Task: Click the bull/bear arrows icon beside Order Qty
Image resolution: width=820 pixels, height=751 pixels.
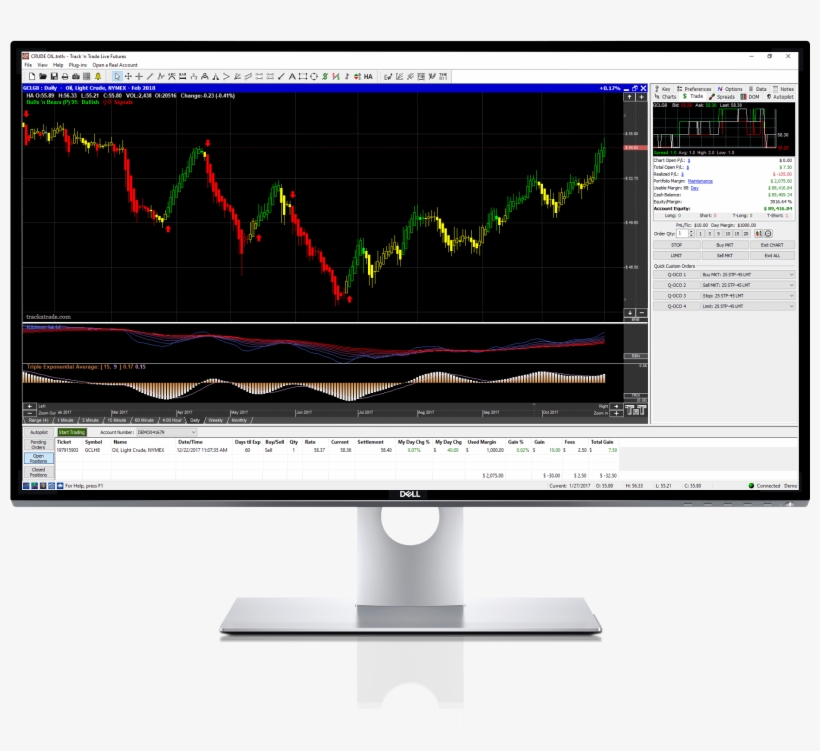Action: (x=758, y=234)
